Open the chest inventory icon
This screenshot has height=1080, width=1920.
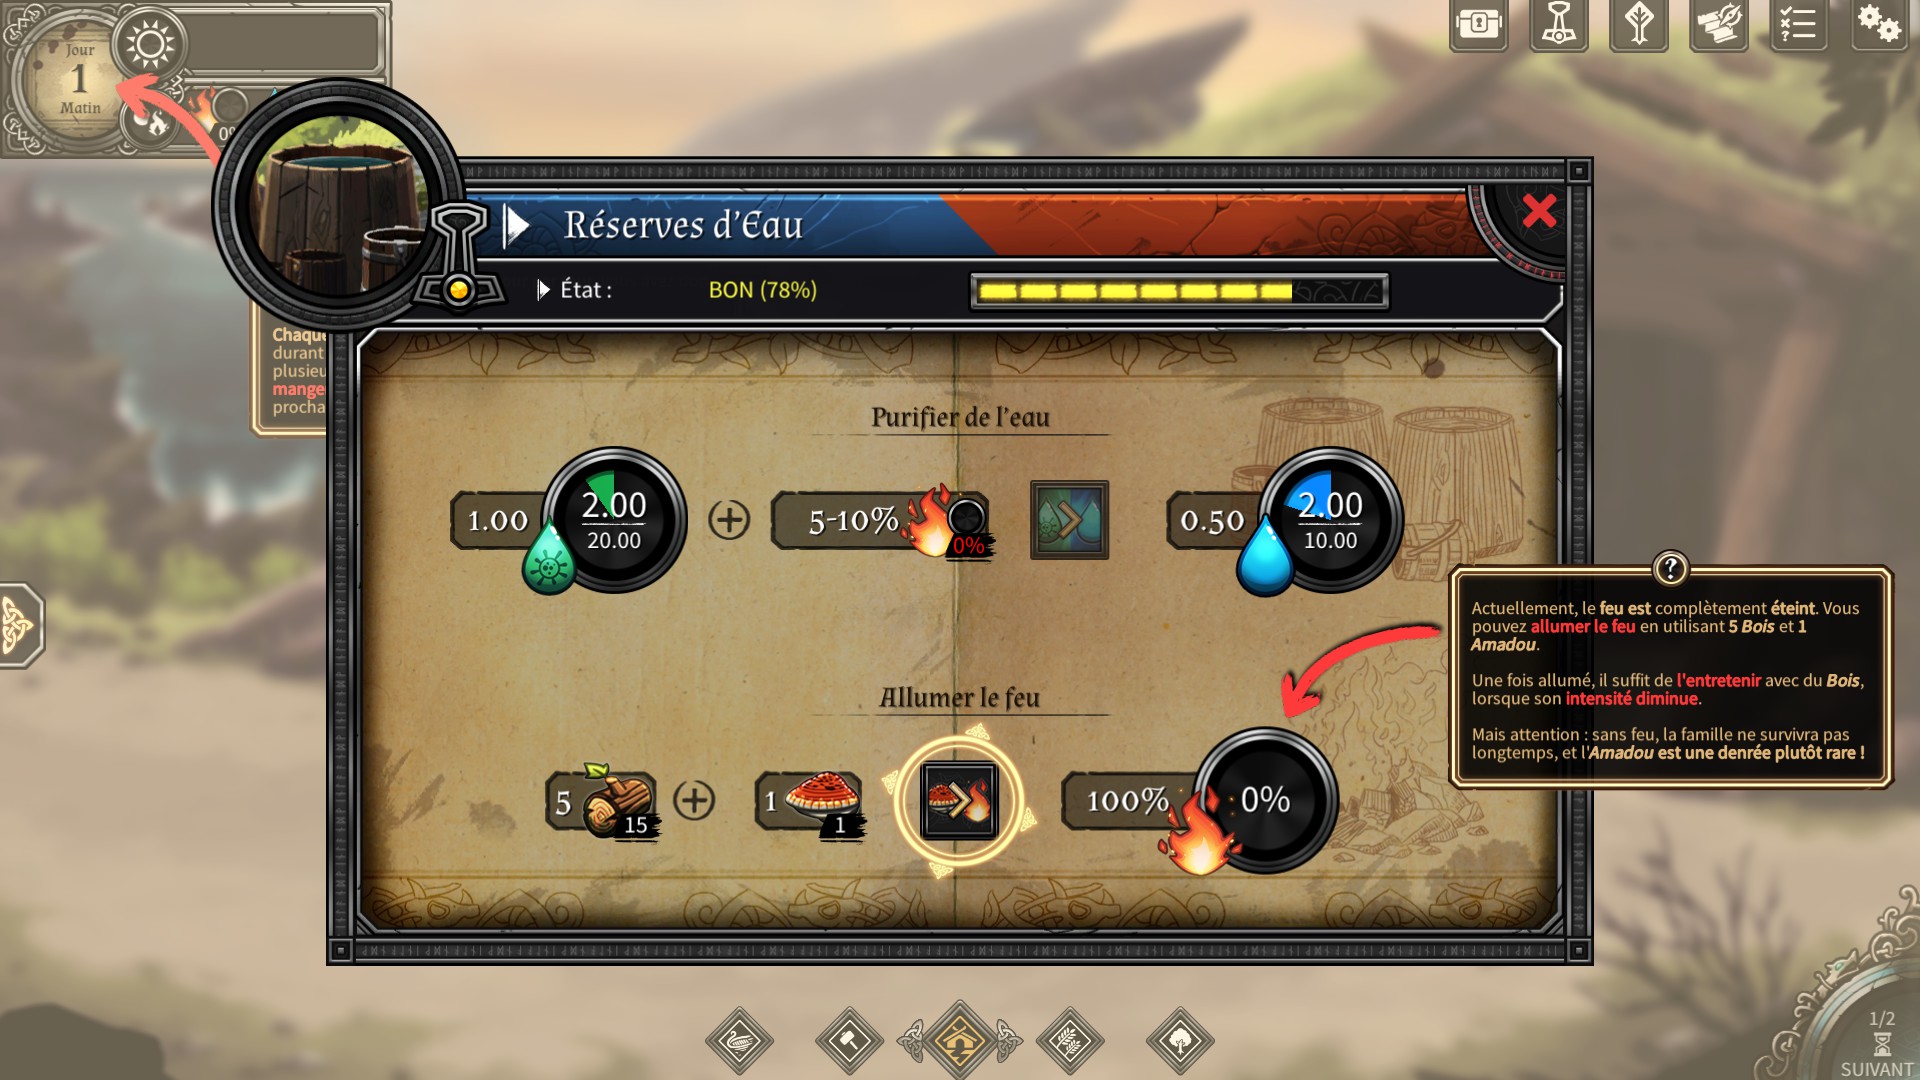(1478, 23)
